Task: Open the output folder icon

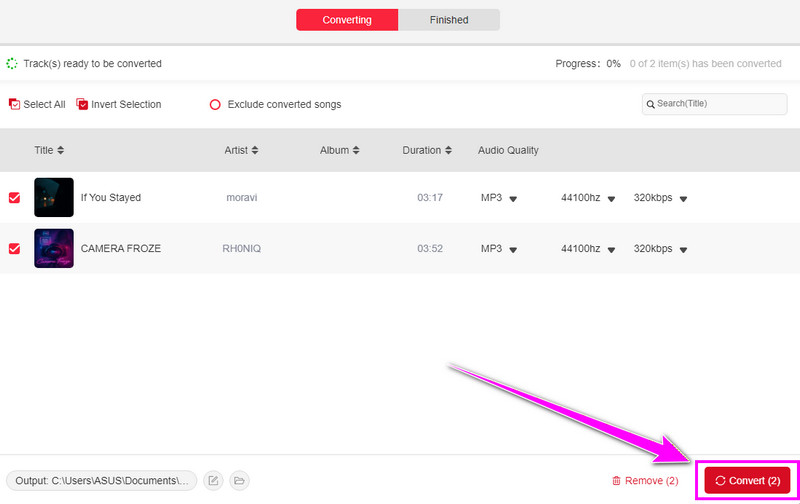Action: click(239, 481)
